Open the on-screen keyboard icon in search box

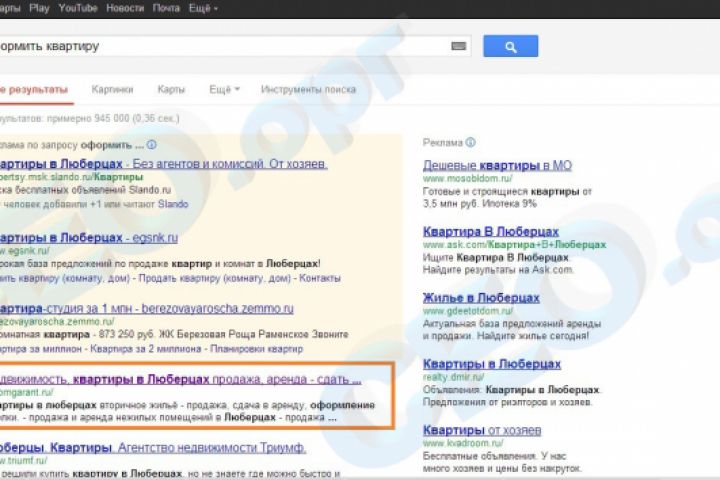(x=458, y=46)
